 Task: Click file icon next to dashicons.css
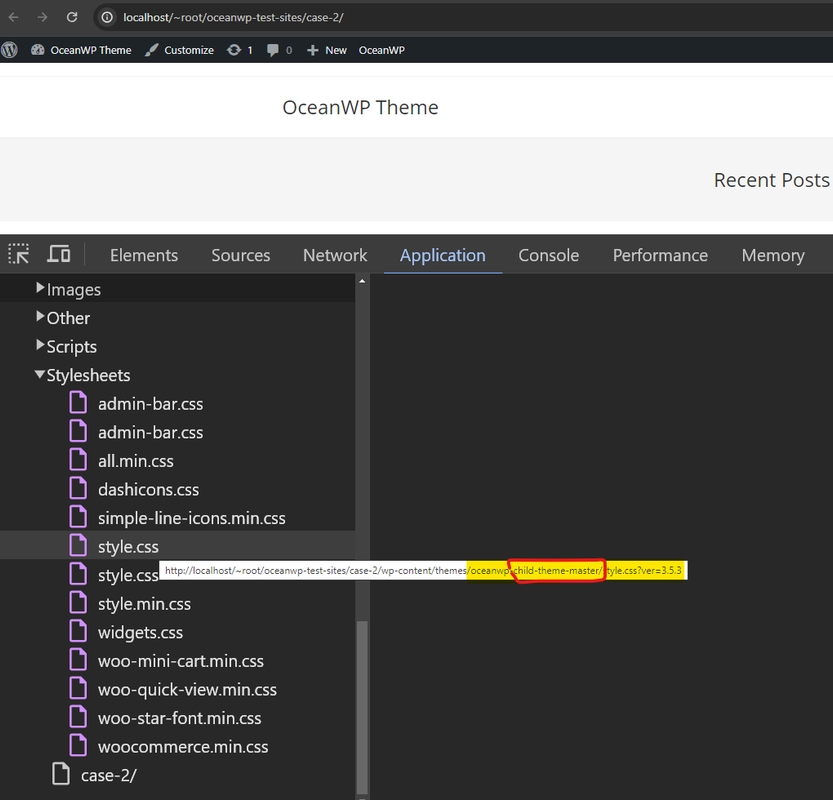pos(78,488)
